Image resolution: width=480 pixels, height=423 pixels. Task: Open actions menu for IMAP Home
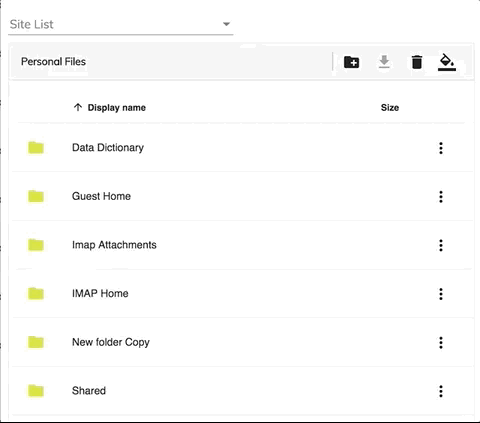[x=441, y=294]
